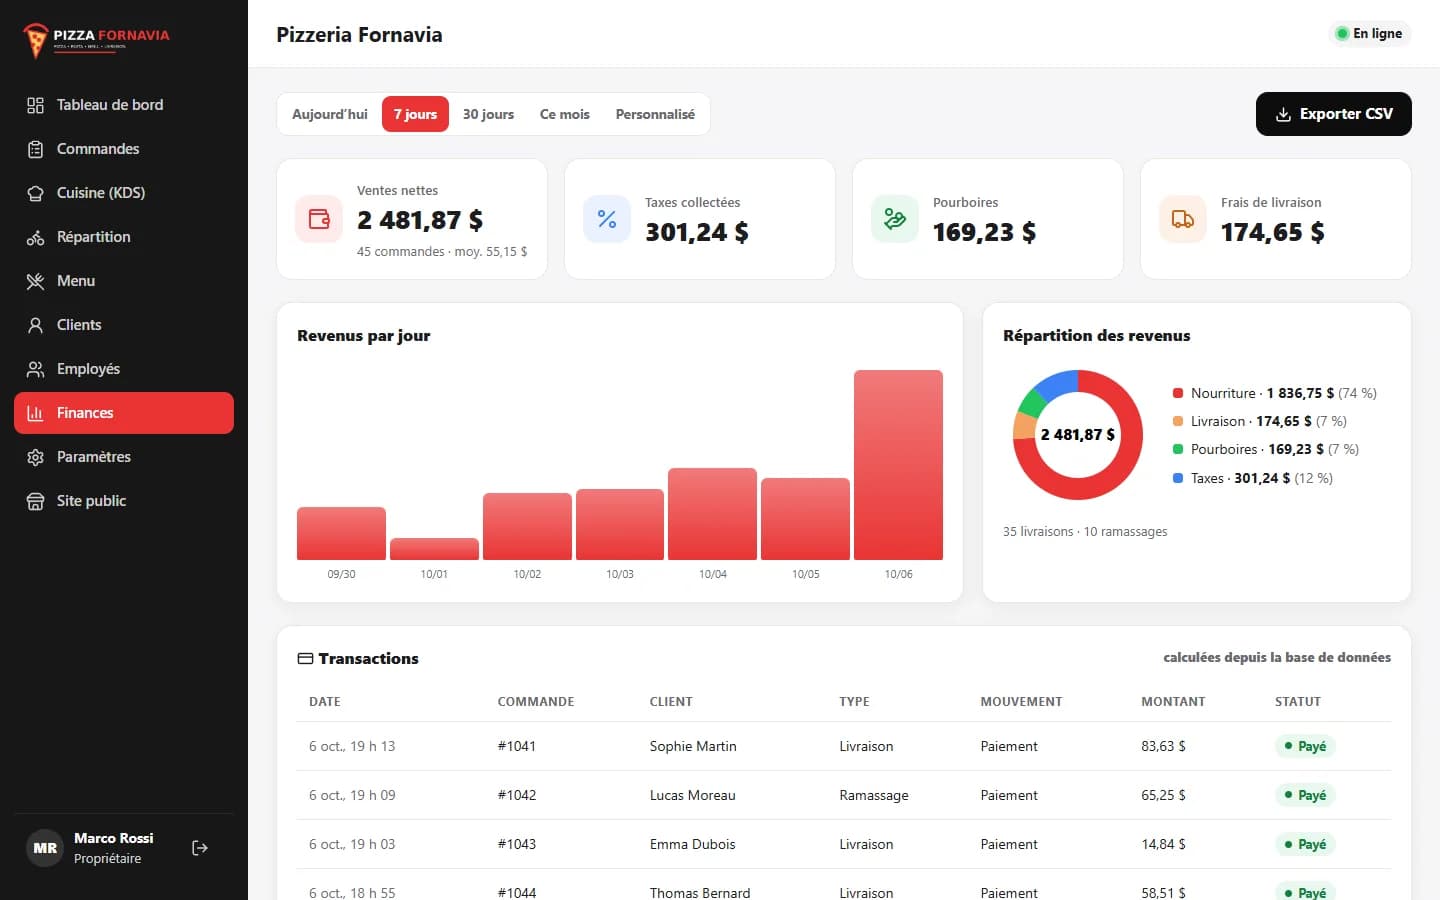Click order number #1041
The image size is (1440, 900).
click(517, 746)
